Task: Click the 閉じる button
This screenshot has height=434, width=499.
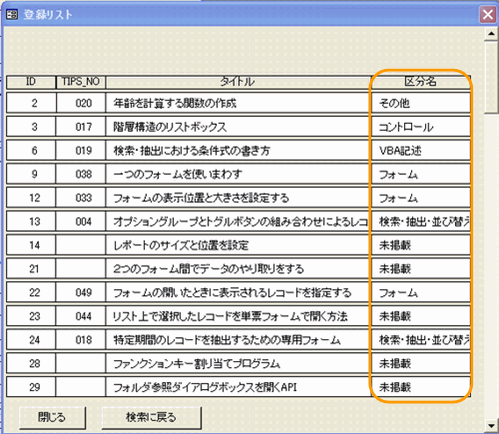Action: coord(52,418)
